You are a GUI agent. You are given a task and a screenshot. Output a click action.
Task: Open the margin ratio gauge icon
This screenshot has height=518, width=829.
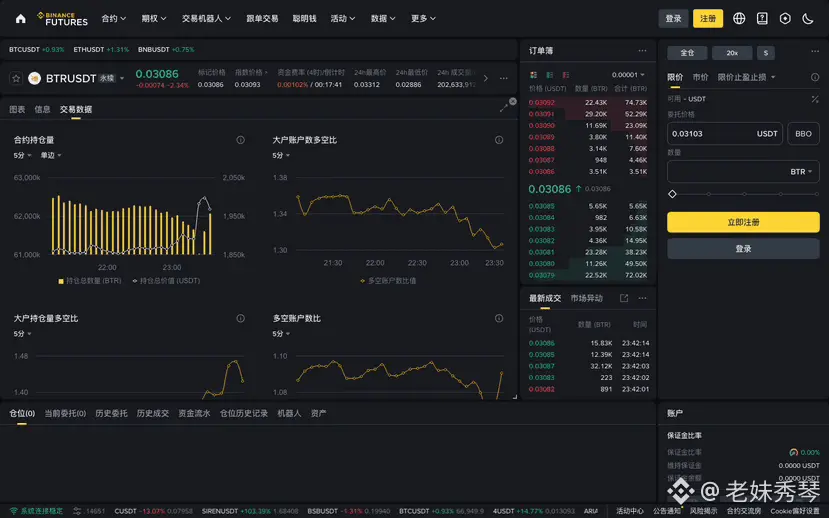(x=793, y=452)
